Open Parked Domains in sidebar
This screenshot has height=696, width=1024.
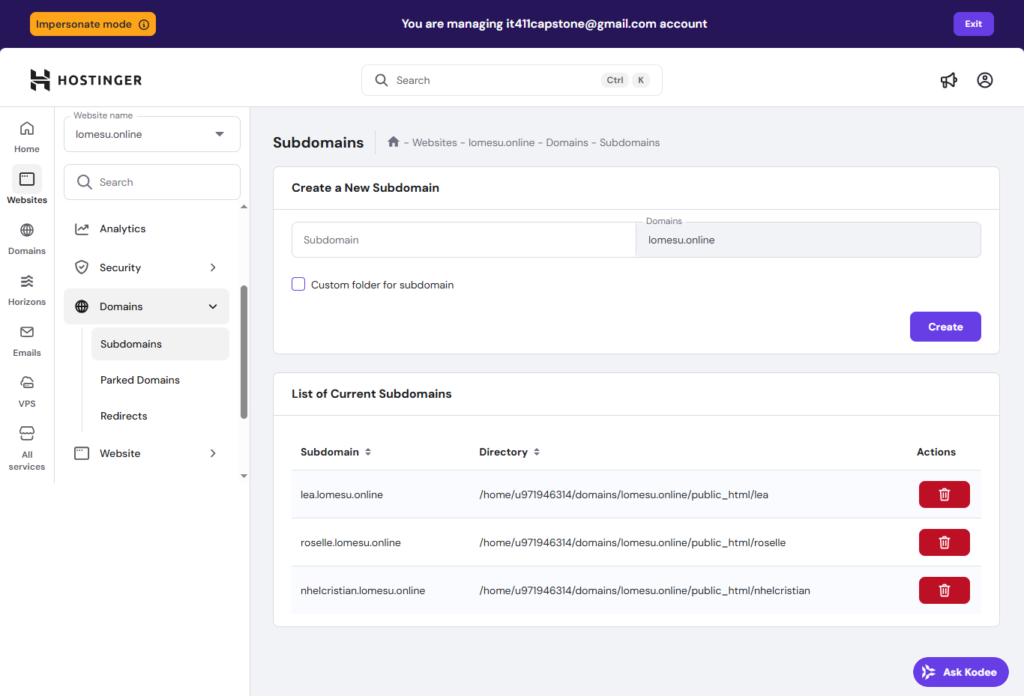(140, 380)
